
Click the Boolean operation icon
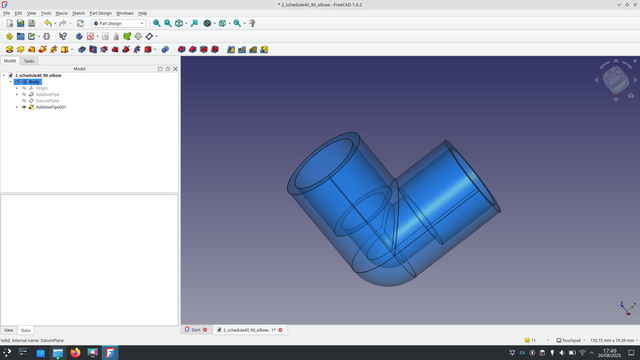[x=165, y=49]
